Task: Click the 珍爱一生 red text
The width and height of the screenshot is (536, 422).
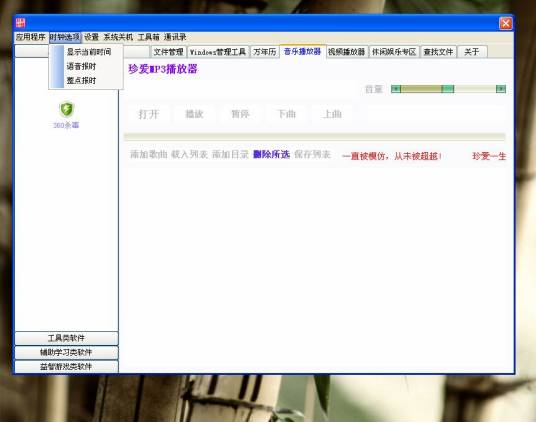Action: [489, 156]
